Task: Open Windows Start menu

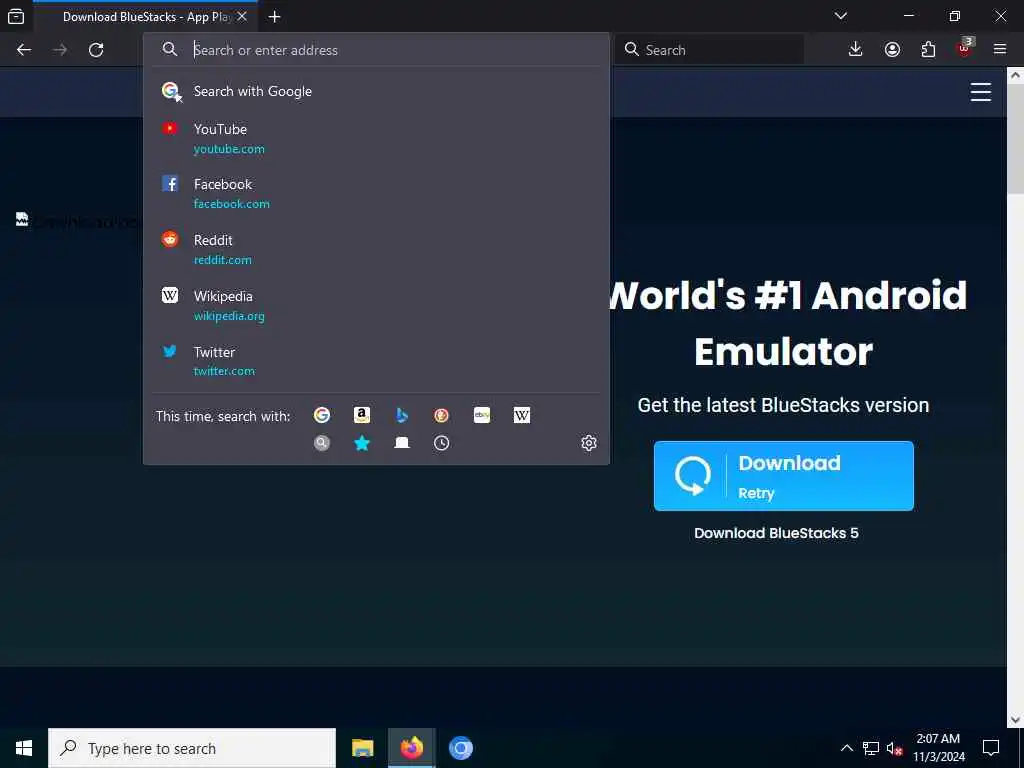Action: 24,748
